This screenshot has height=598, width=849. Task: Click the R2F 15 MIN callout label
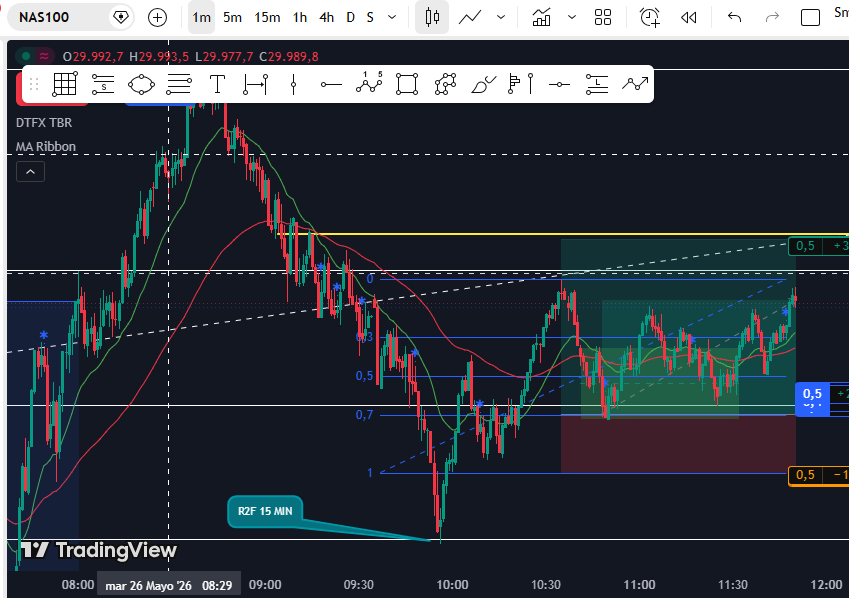pos(265,511)
